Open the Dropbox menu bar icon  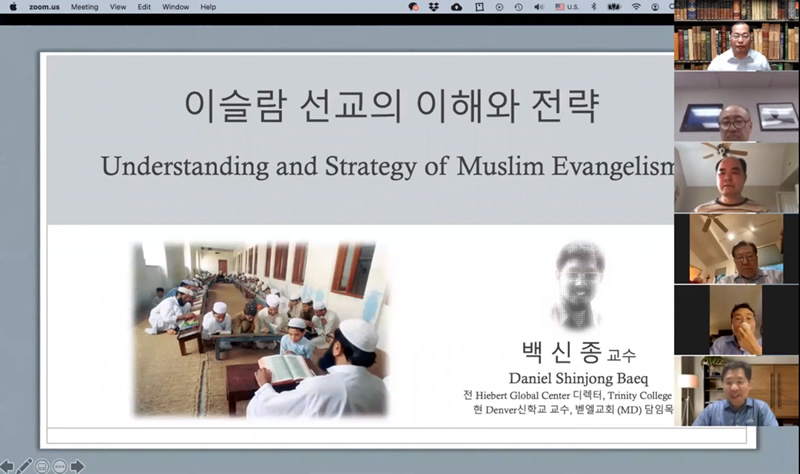pos(435,6)
